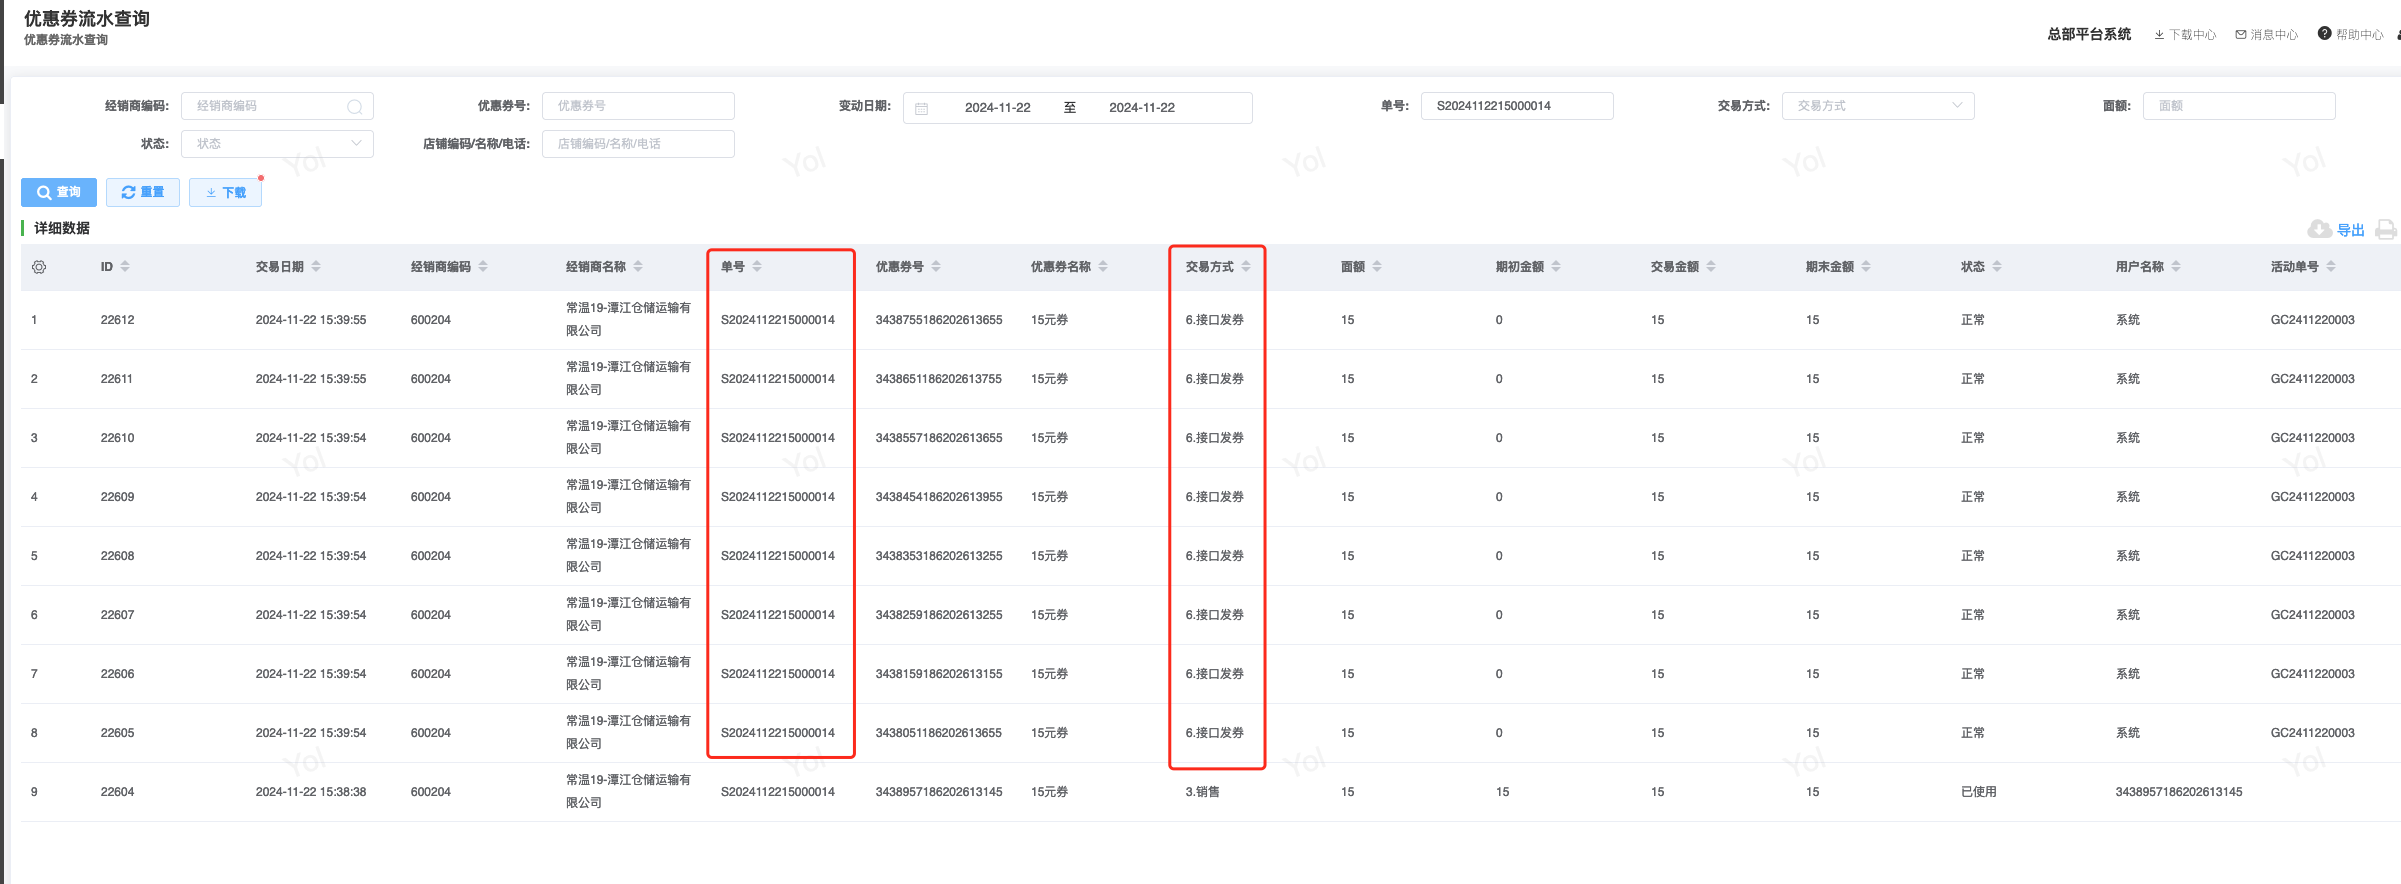Focus the 优惠券号 input field
Screen dimensions: 2401x884
pyautogui.click(x=638, y=106)
